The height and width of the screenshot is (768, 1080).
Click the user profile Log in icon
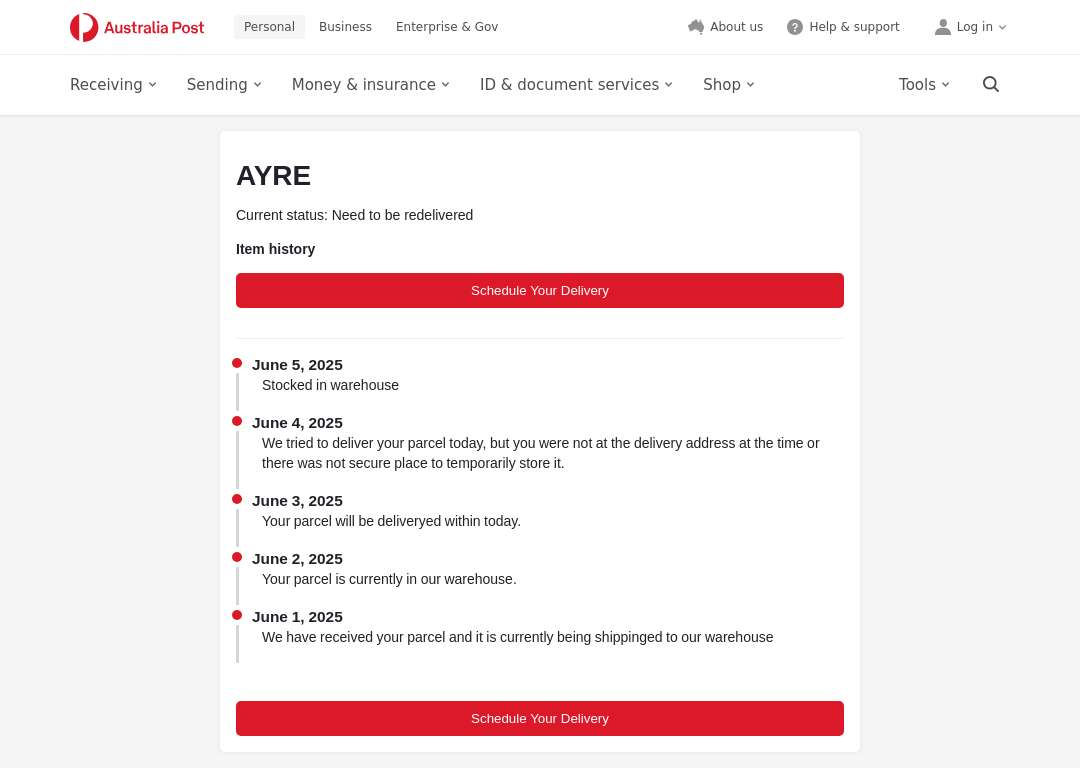click(x=942, y=27)
